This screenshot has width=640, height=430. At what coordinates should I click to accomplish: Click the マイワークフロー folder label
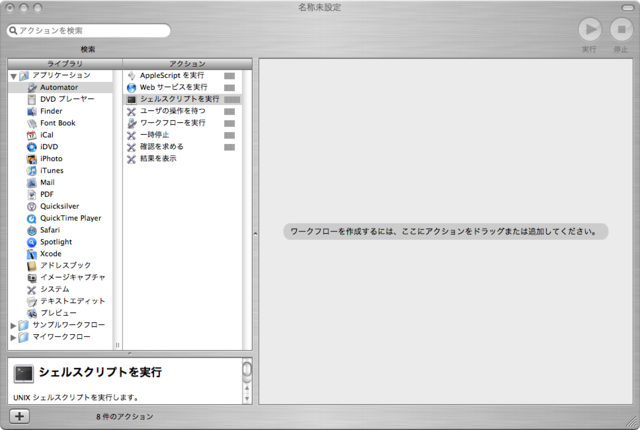click(61, 337)
